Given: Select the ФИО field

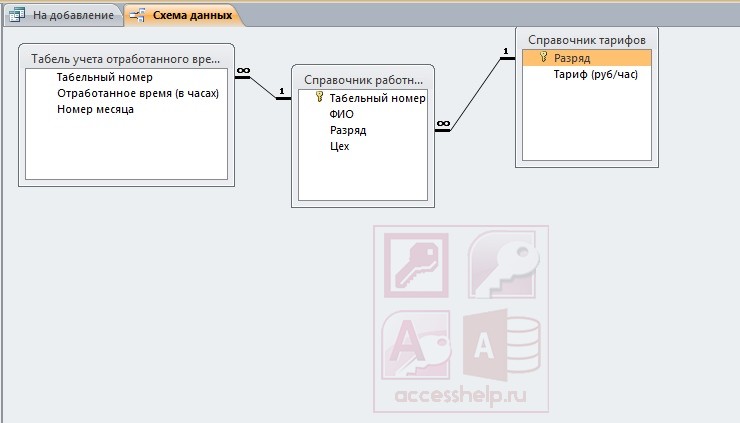Looking at the screenshot, I should (341, 114).
